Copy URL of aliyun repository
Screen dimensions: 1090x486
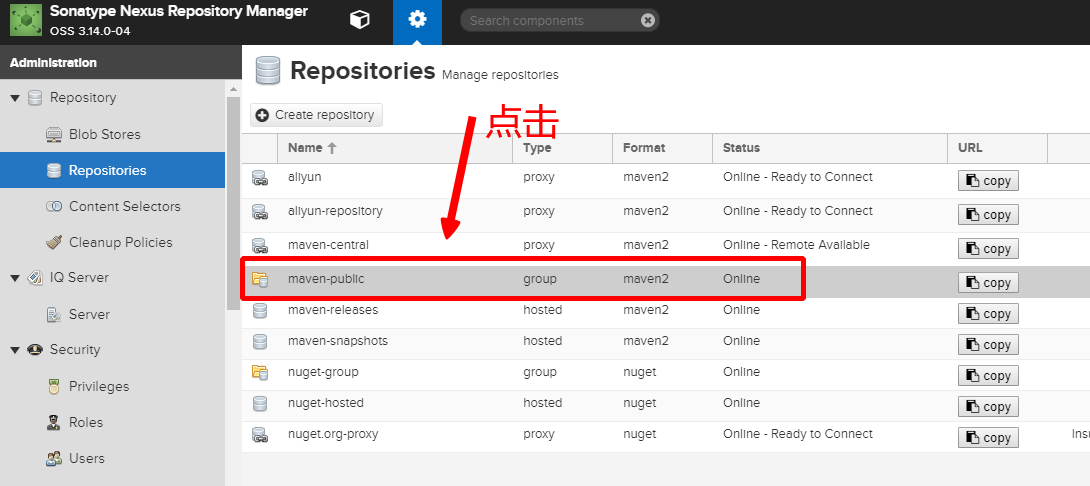989,181
